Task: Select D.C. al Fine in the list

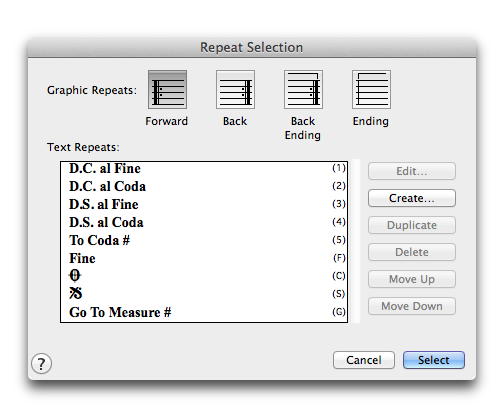Action: [204, 168]
